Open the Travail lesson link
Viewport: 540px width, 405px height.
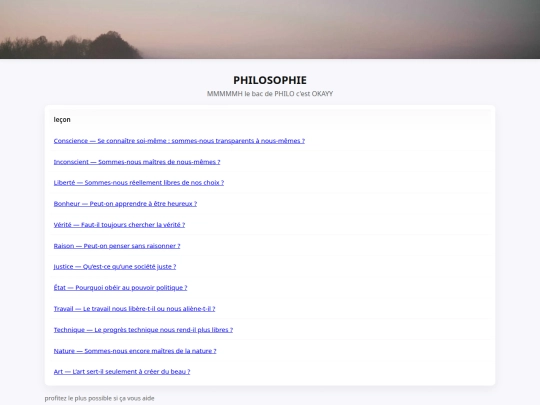click(134, 309)
